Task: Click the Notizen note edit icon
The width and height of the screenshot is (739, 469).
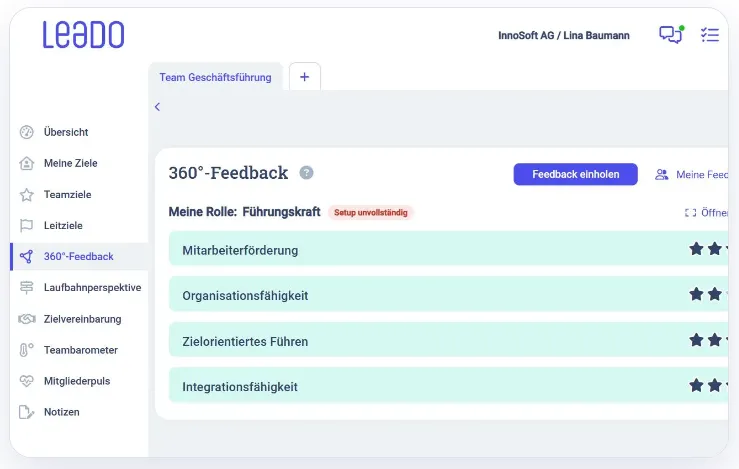Action: [x=26, y=412]
